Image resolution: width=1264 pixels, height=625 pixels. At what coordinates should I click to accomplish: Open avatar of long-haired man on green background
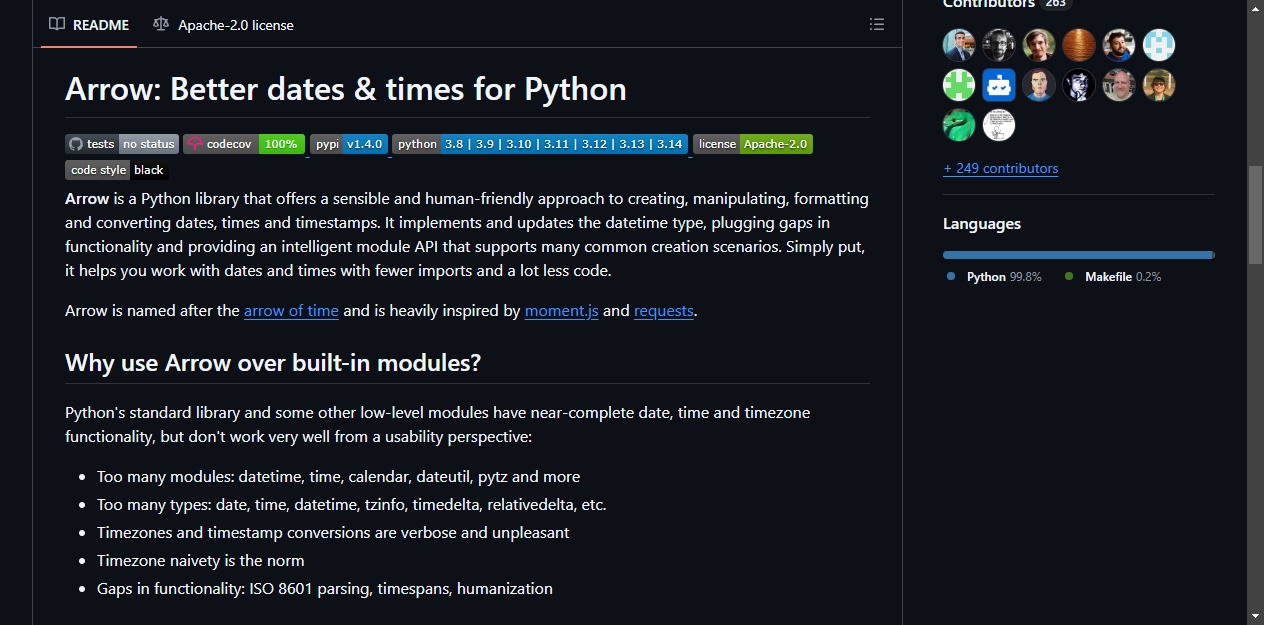click(x=1039, y=45)
